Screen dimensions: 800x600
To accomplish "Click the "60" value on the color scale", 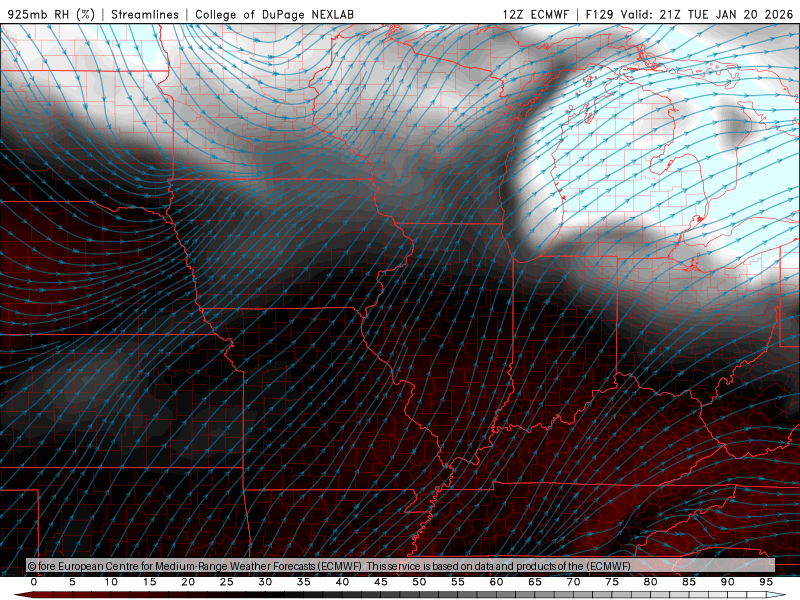I will pos(496,582).
